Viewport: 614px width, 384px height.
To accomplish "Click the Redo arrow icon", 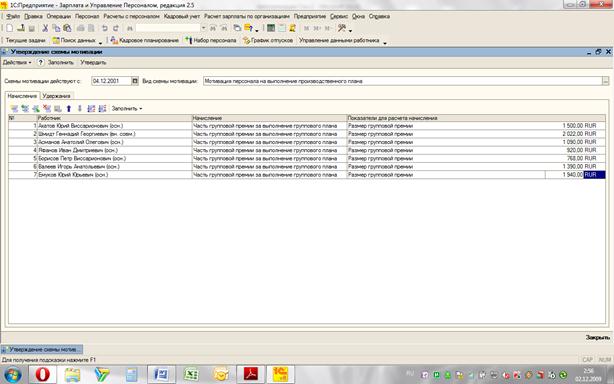I will point(116,28).
